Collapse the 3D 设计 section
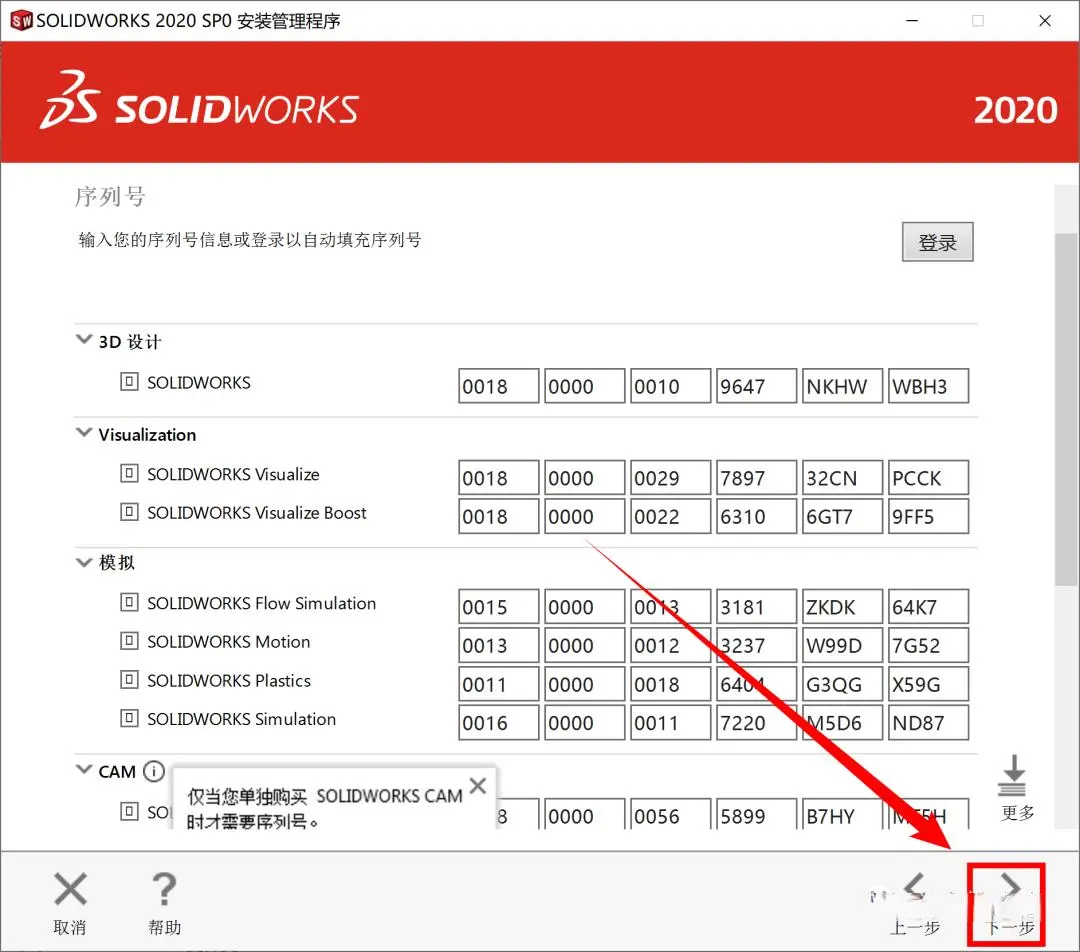 83,340
